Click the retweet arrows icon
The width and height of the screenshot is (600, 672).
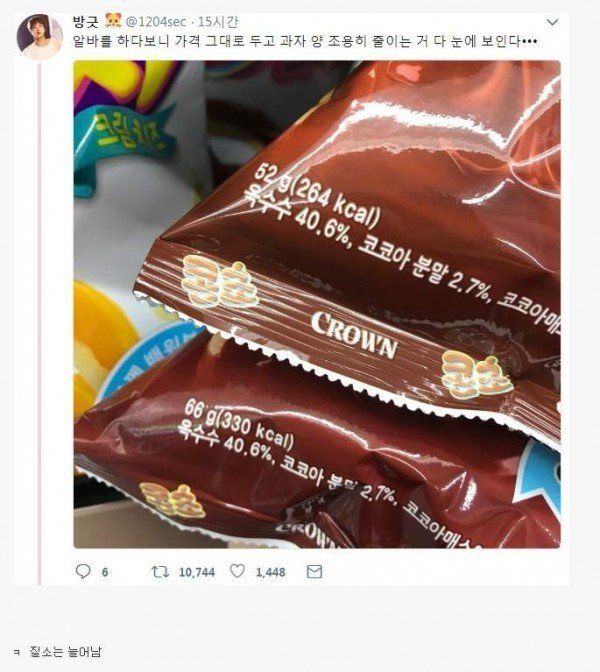point(160,572)
